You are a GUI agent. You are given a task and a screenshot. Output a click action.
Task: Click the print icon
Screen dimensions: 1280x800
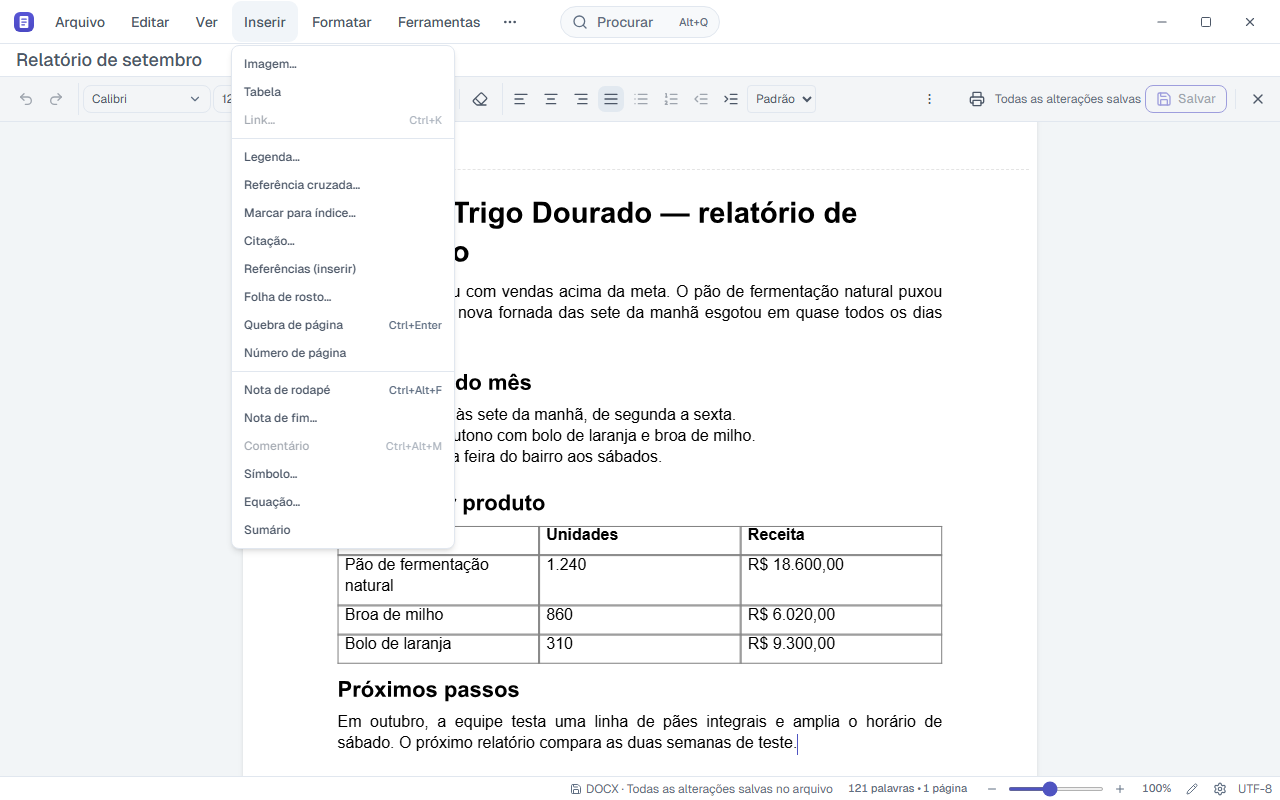[x=977, y=99]
